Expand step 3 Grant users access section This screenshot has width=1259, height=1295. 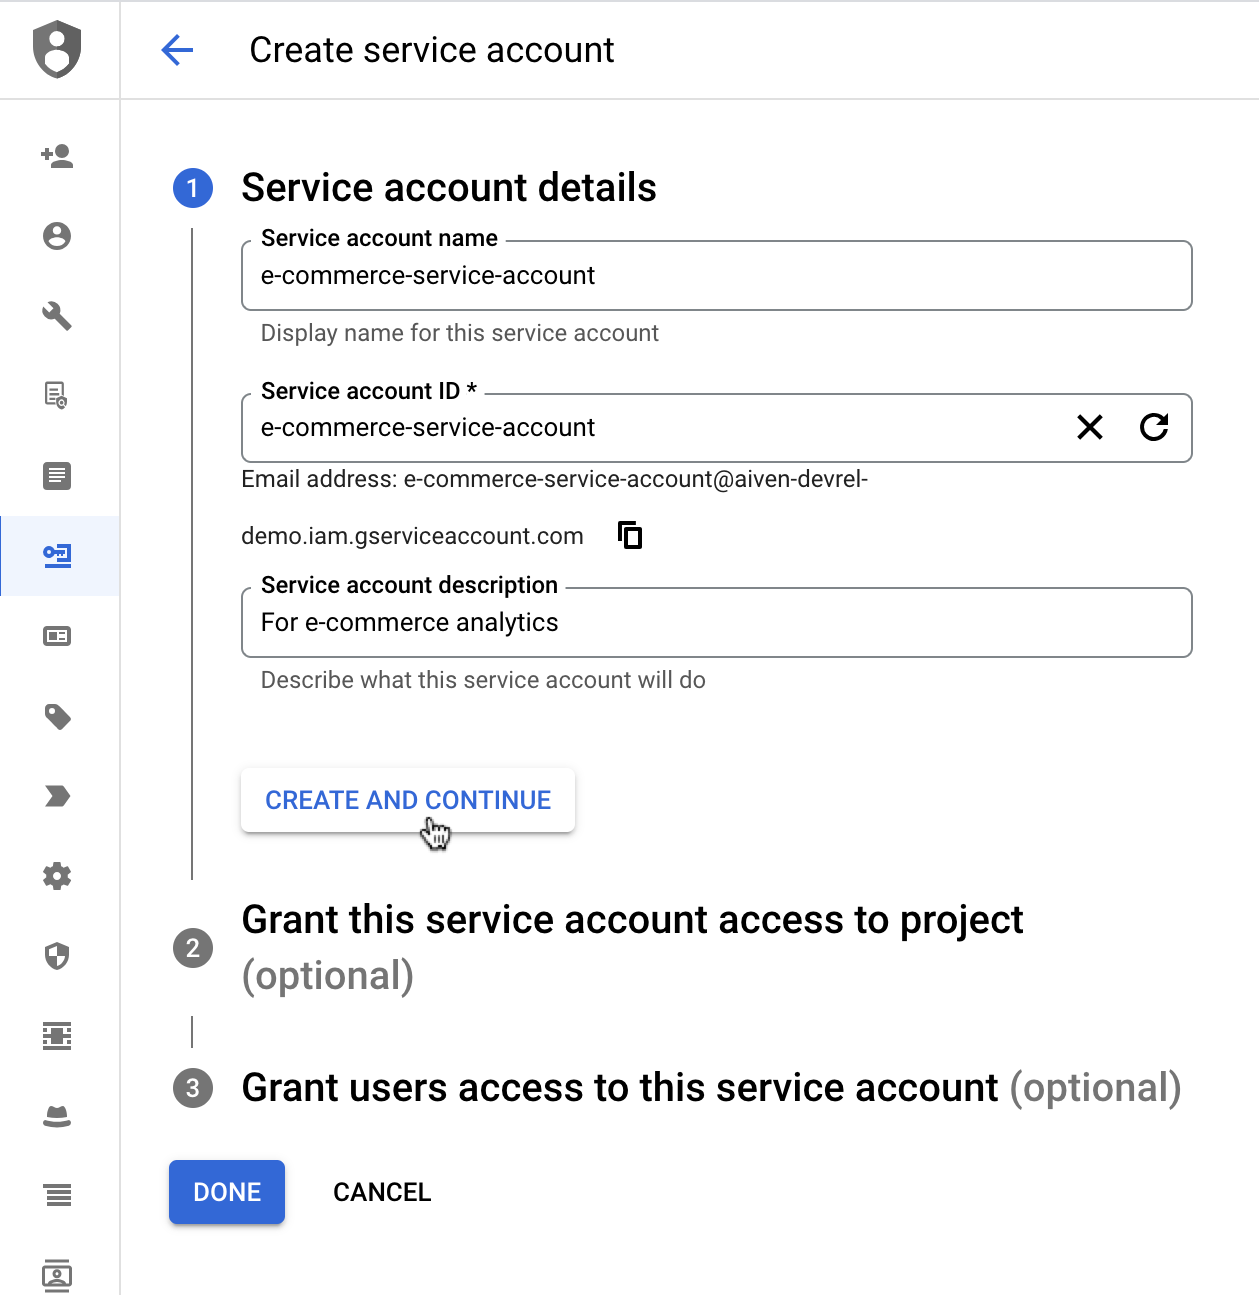621,1087
